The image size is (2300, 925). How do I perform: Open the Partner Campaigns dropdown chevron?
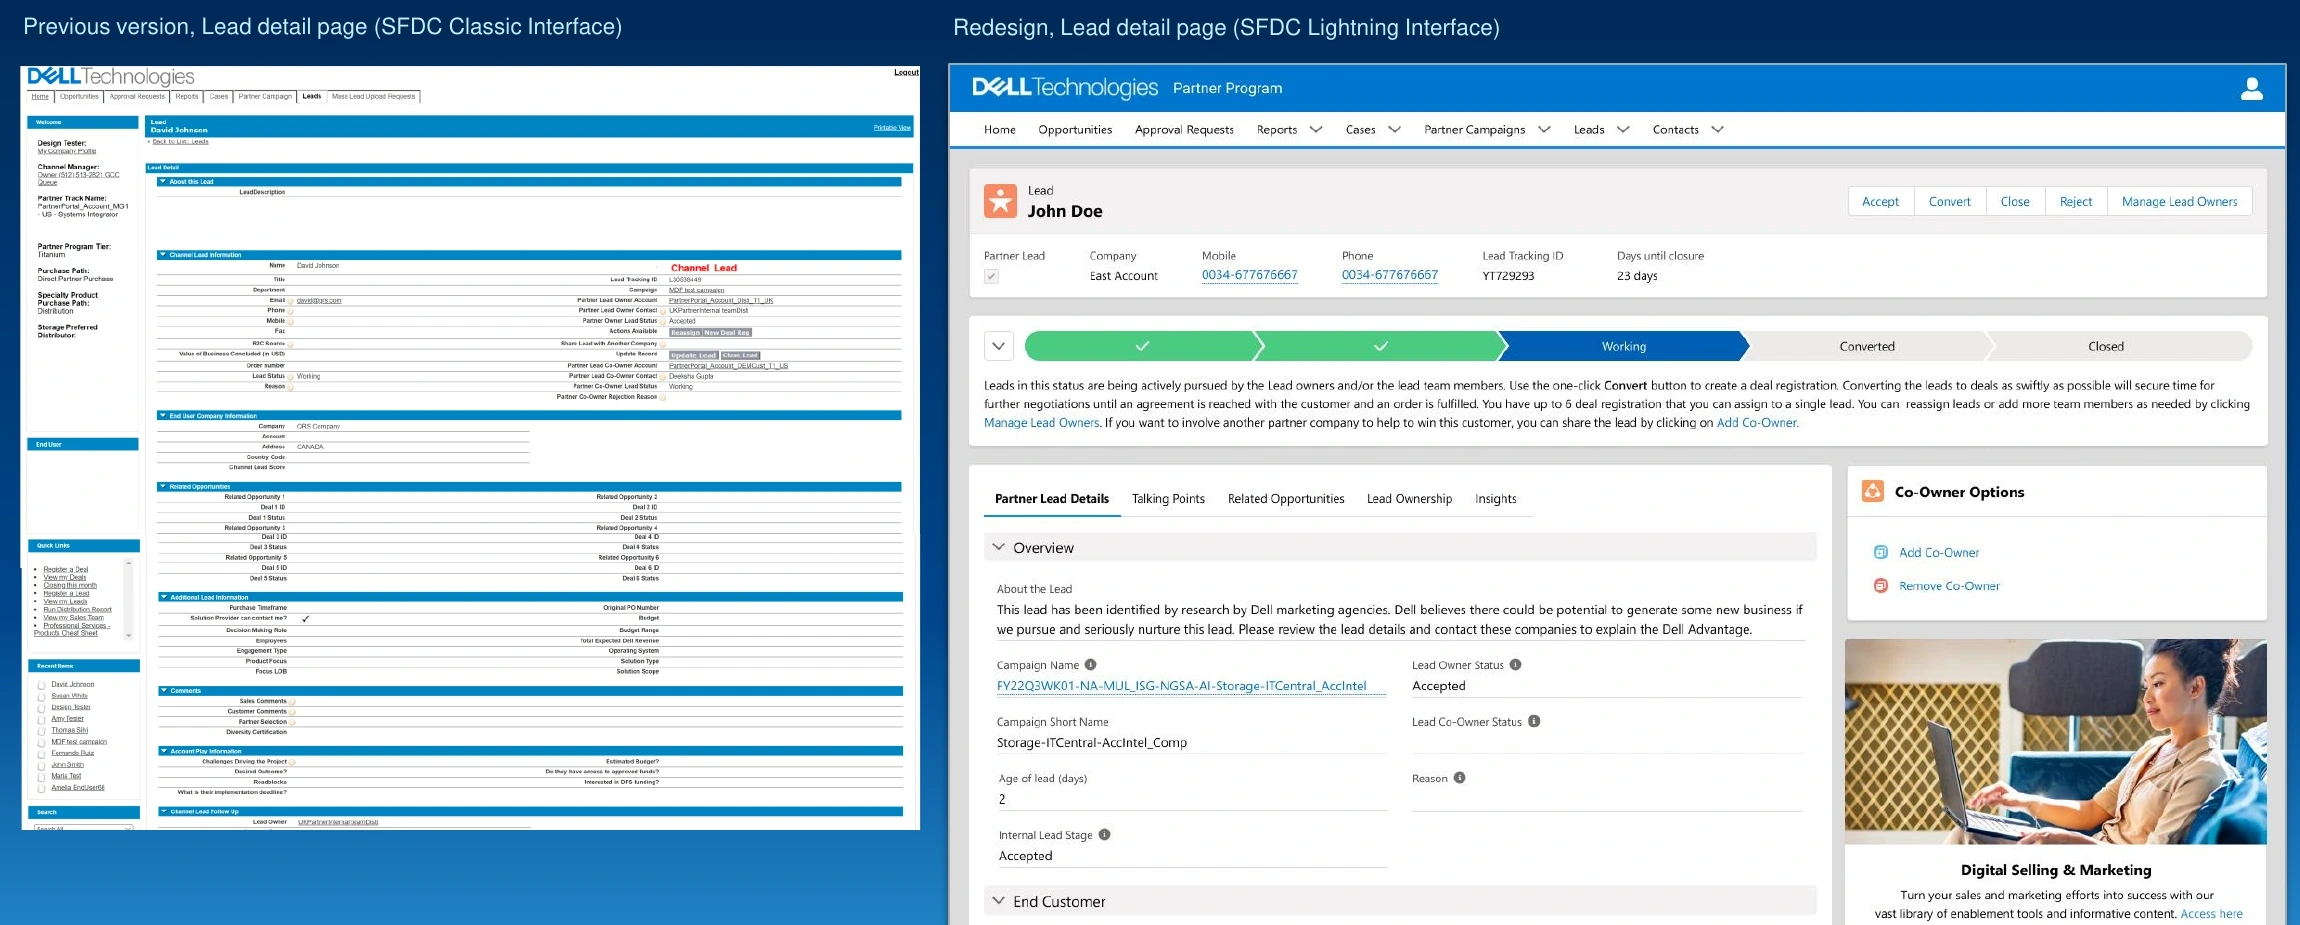click(x=1544, y=129)
